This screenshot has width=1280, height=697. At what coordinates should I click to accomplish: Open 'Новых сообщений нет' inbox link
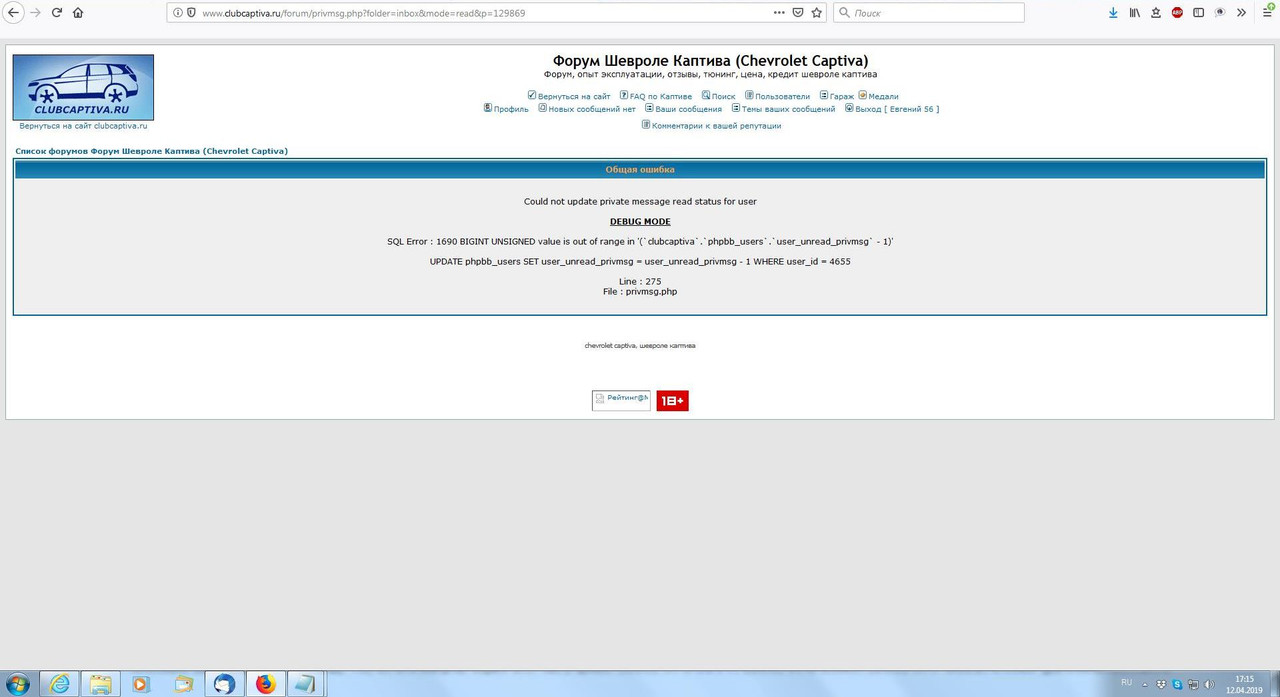592,109
